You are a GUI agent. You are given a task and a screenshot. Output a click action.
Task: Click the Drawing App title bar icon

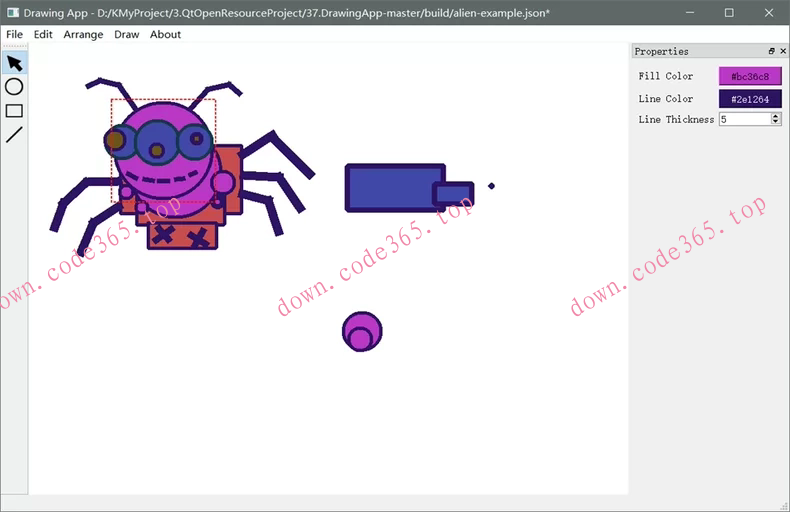pyautogui.click(x=12, y=13)
